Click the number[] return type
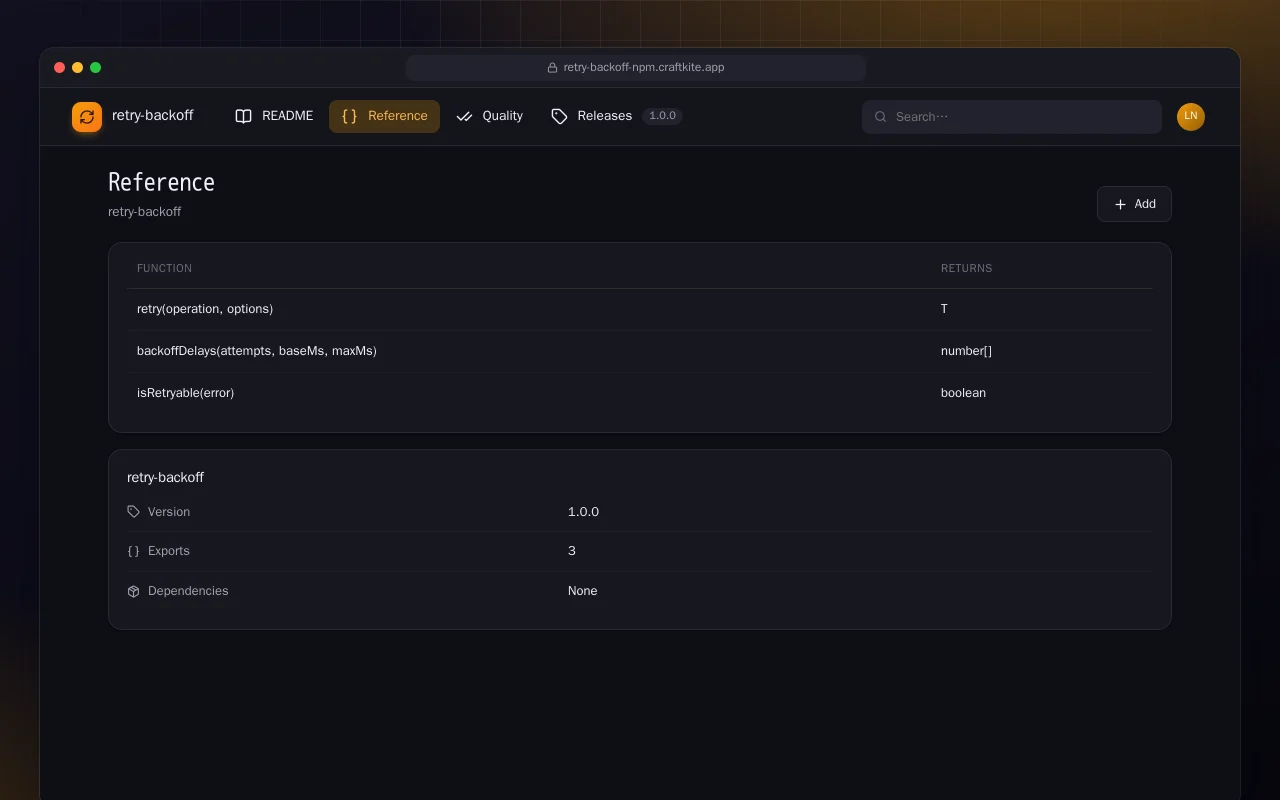This screenshot has width=1280, height=800. tap(966, 351)
